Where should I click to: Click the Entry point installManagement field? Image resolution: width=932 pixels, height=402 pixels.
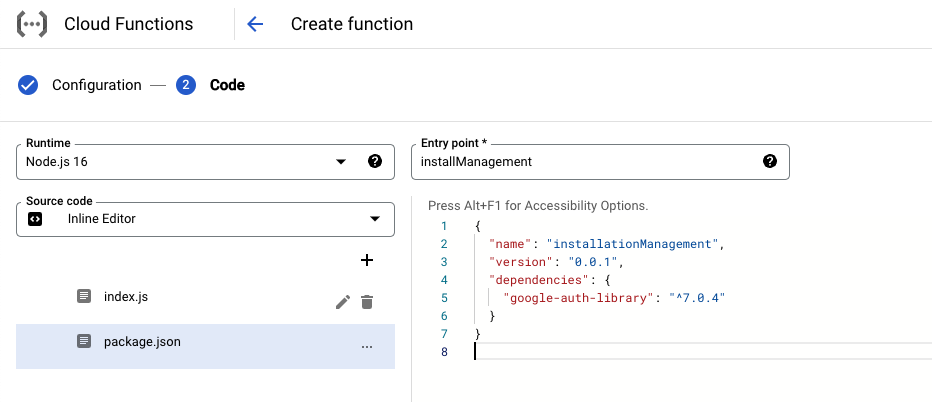pyautogui.click(x=600, y=161)
